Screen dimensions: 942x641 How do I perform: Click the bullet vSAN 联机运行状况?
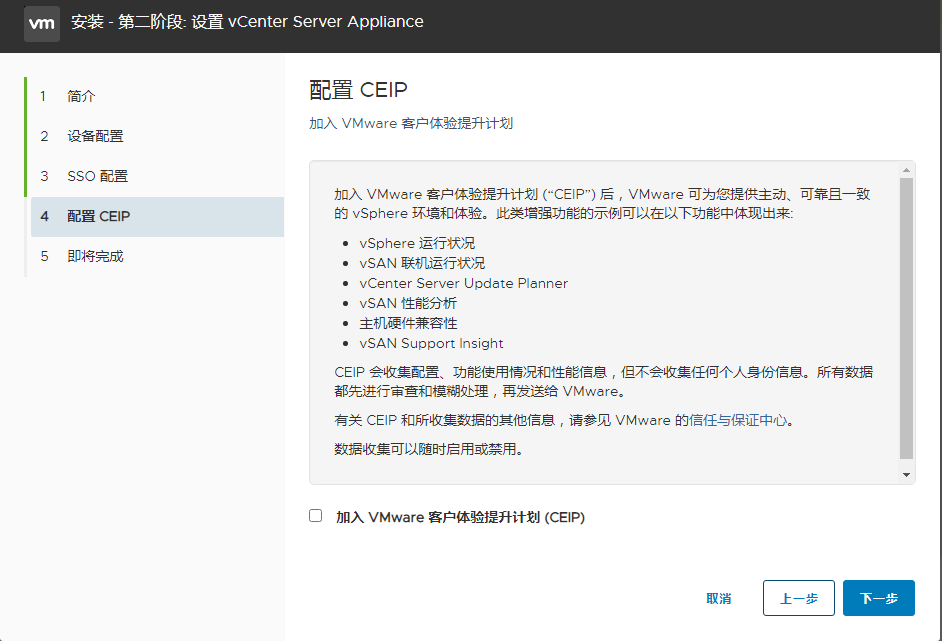point(422,263)
